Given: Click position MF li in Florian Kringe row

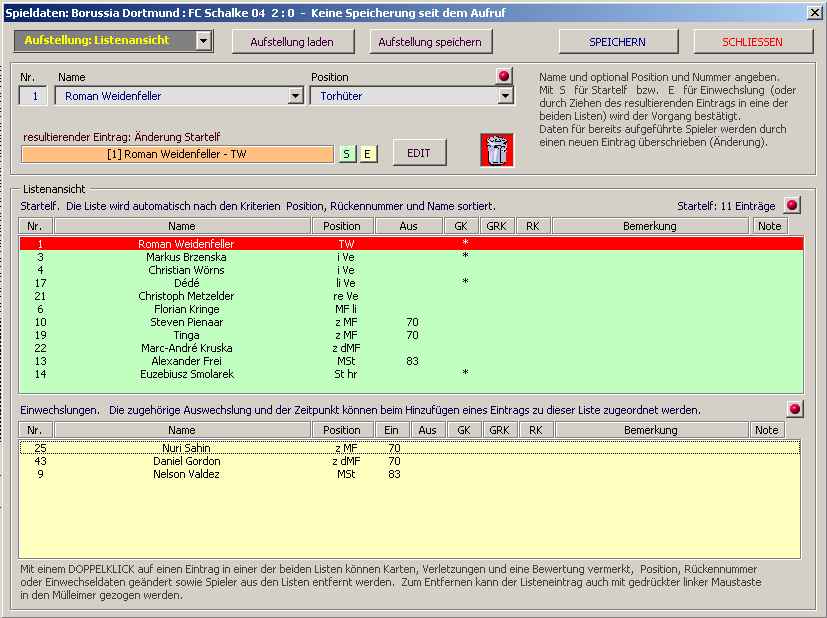Looking at the screenshot, I should 346,309.
